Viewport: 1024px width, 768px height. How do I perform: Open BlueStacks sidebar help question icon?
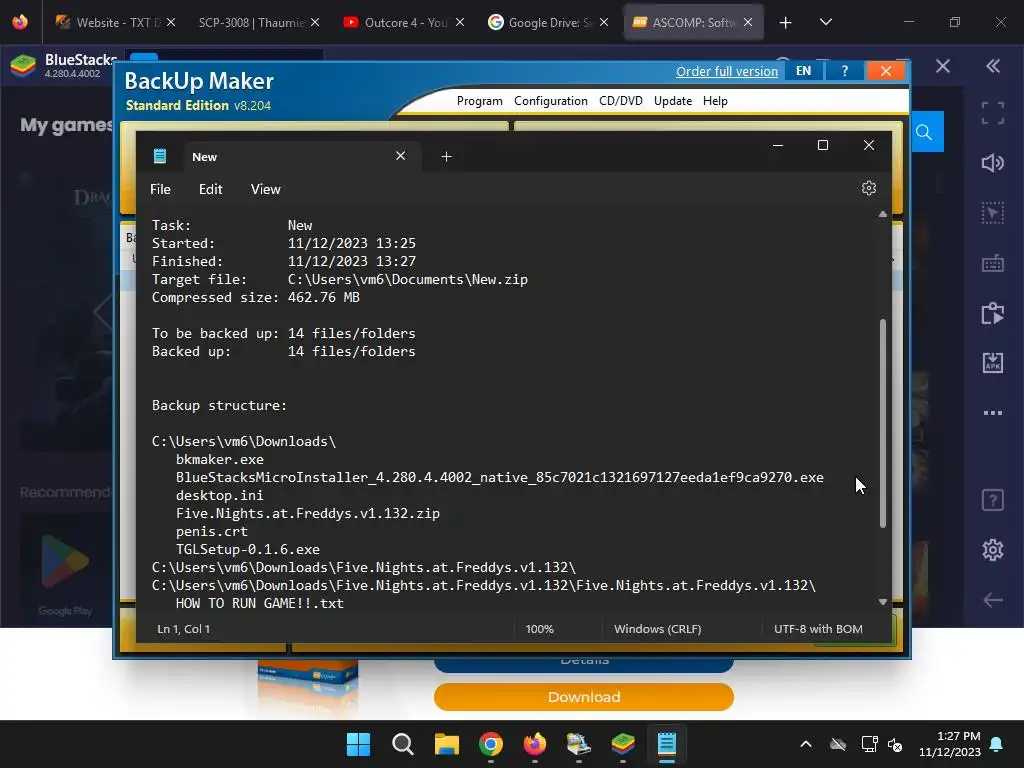pyautogui.click(x=993, y=501)
